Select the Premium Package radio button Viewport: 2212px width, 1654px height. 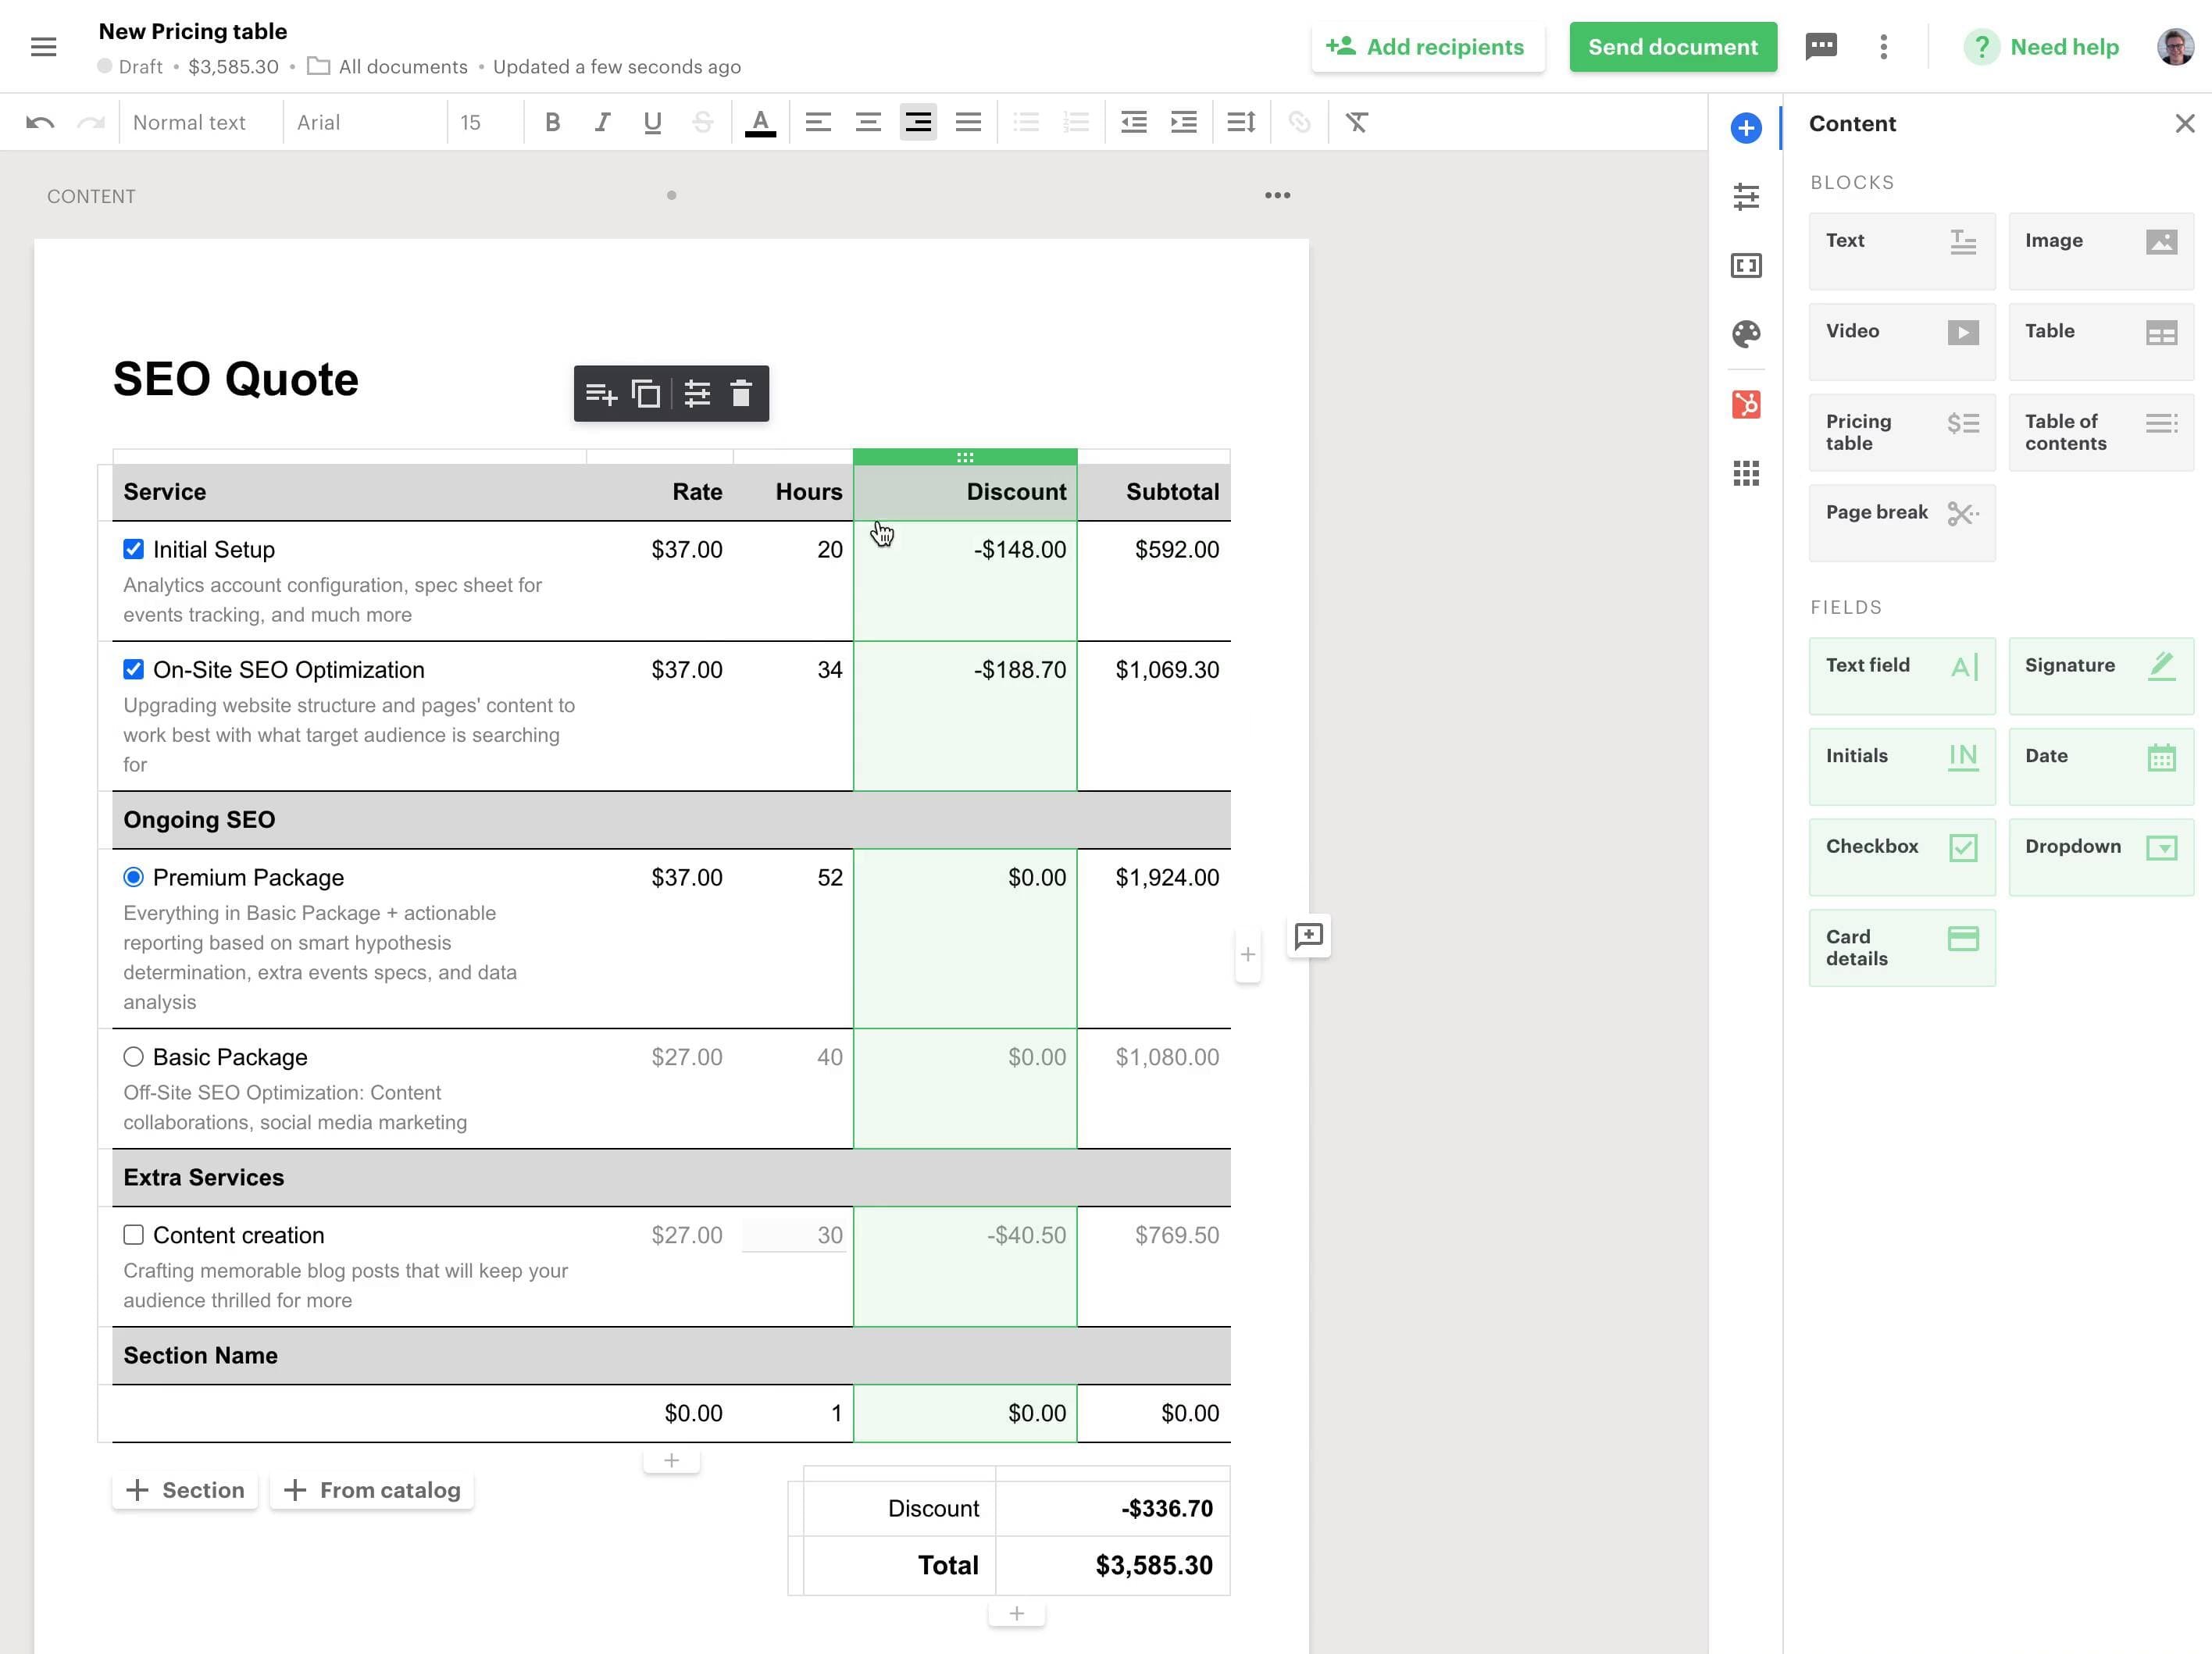(x=133, y=877)
